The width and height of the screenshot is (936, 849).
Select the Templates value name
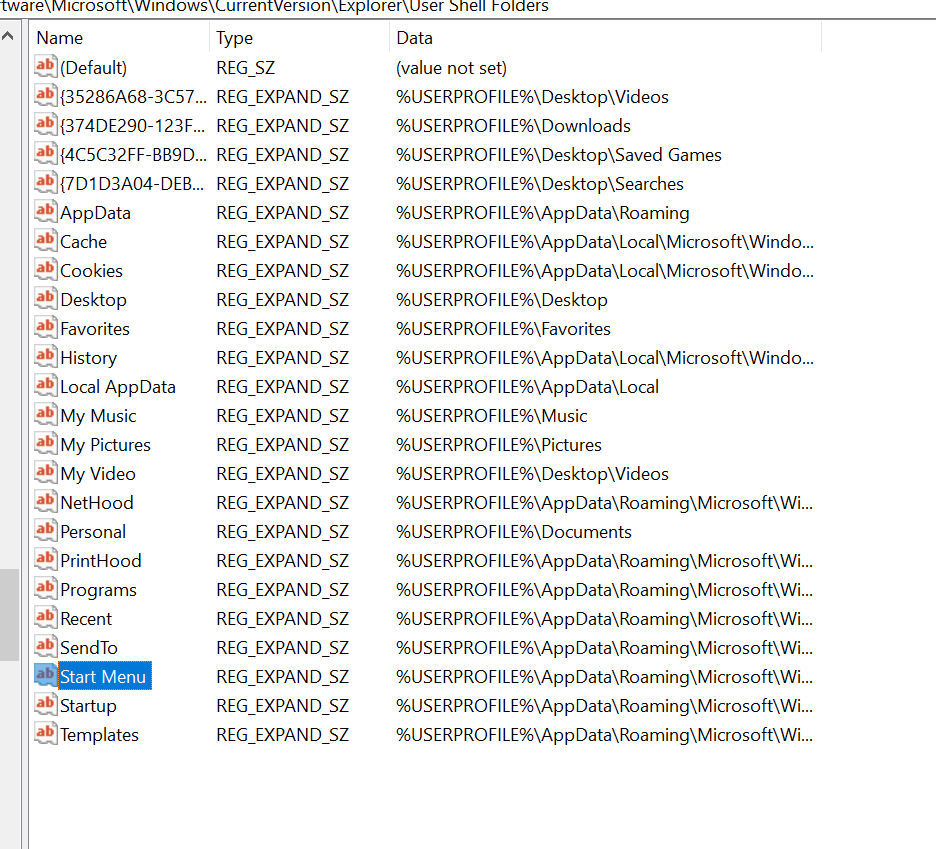point(99,734)
